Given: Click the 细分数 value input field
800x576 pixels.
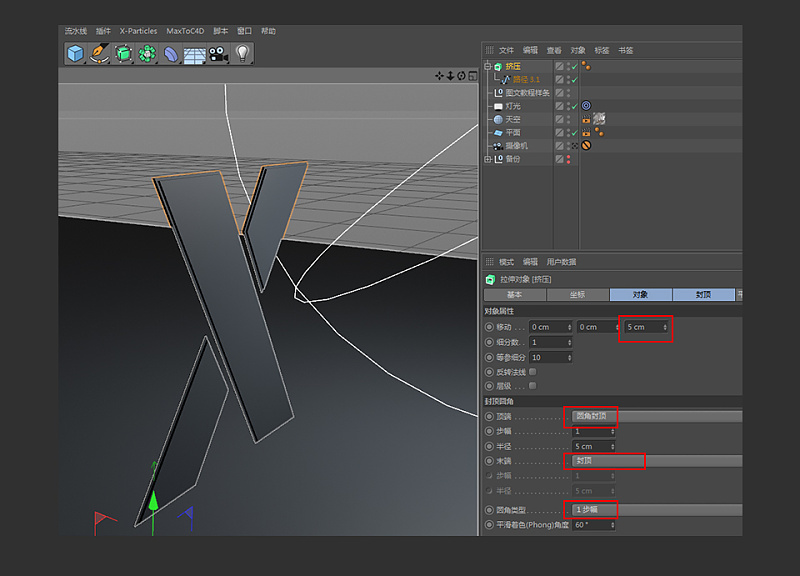Looking at the screenshot, I should tap(550, 342).
